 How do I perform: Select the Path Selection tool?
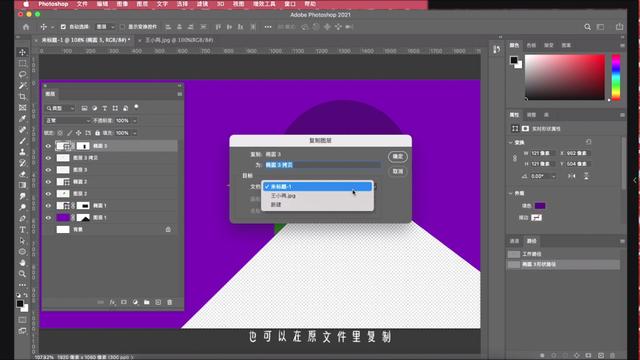click(x=22, y=240)
